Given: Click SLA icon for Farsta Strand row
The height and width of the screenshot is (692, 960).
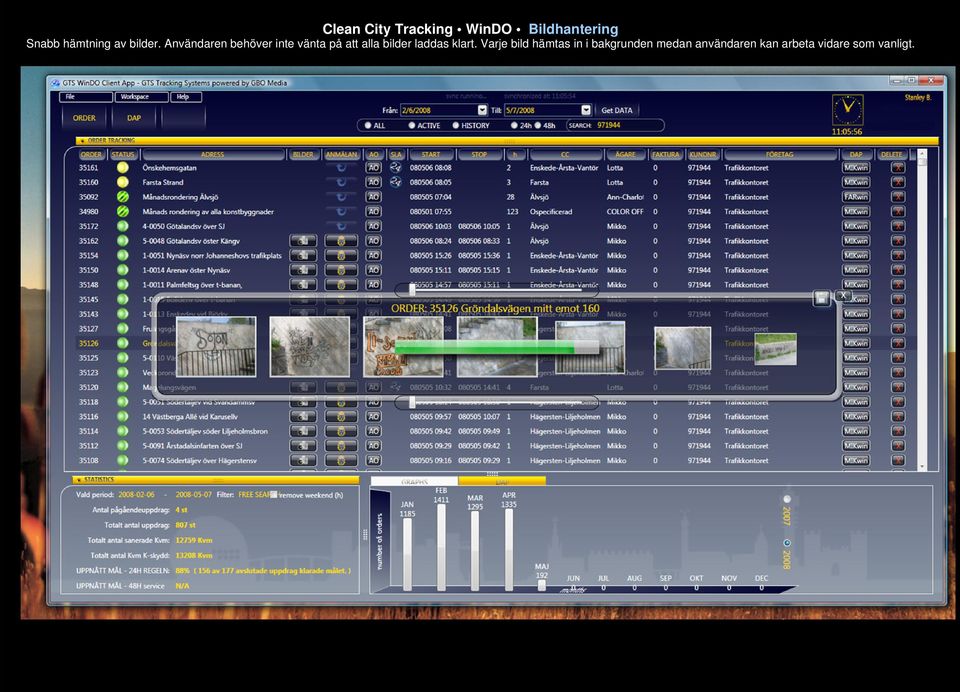Looking at the screenshot, I should [x=396, y=182].
